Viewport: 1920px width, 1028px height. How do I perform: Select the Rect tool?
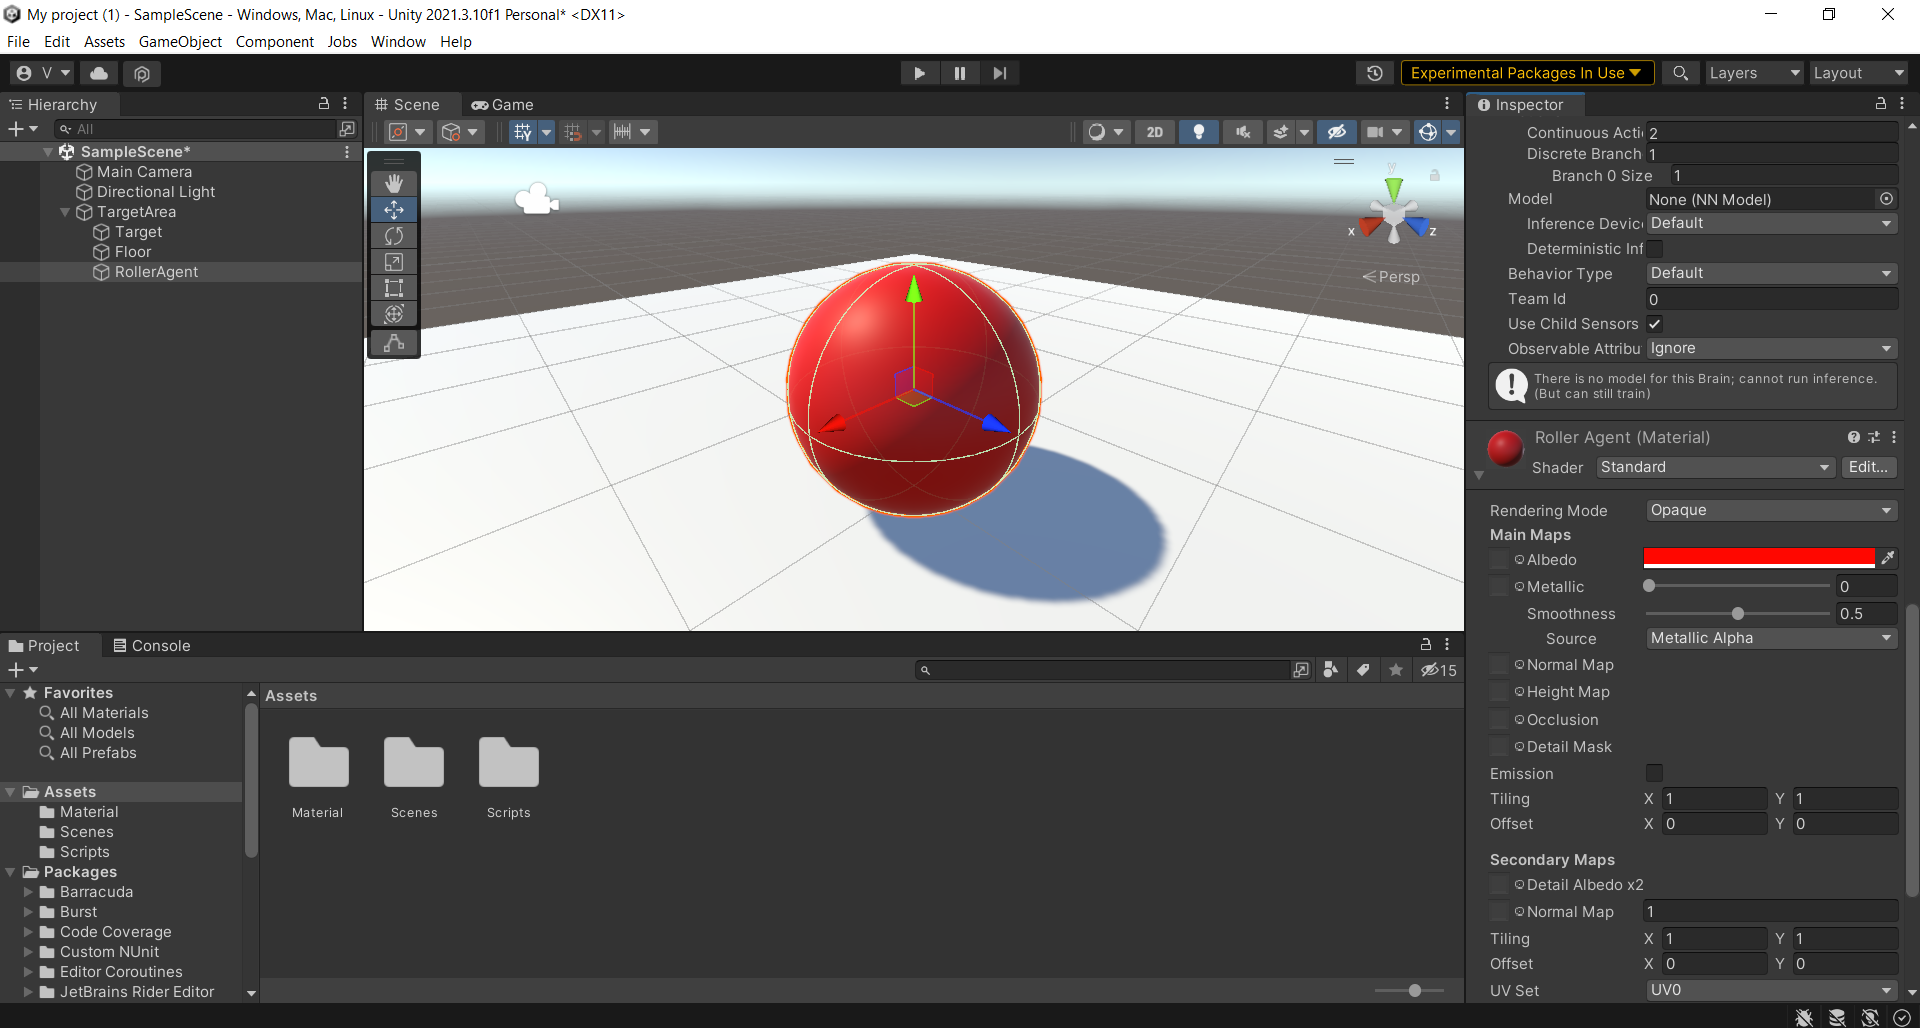click(x=393, y=287)
